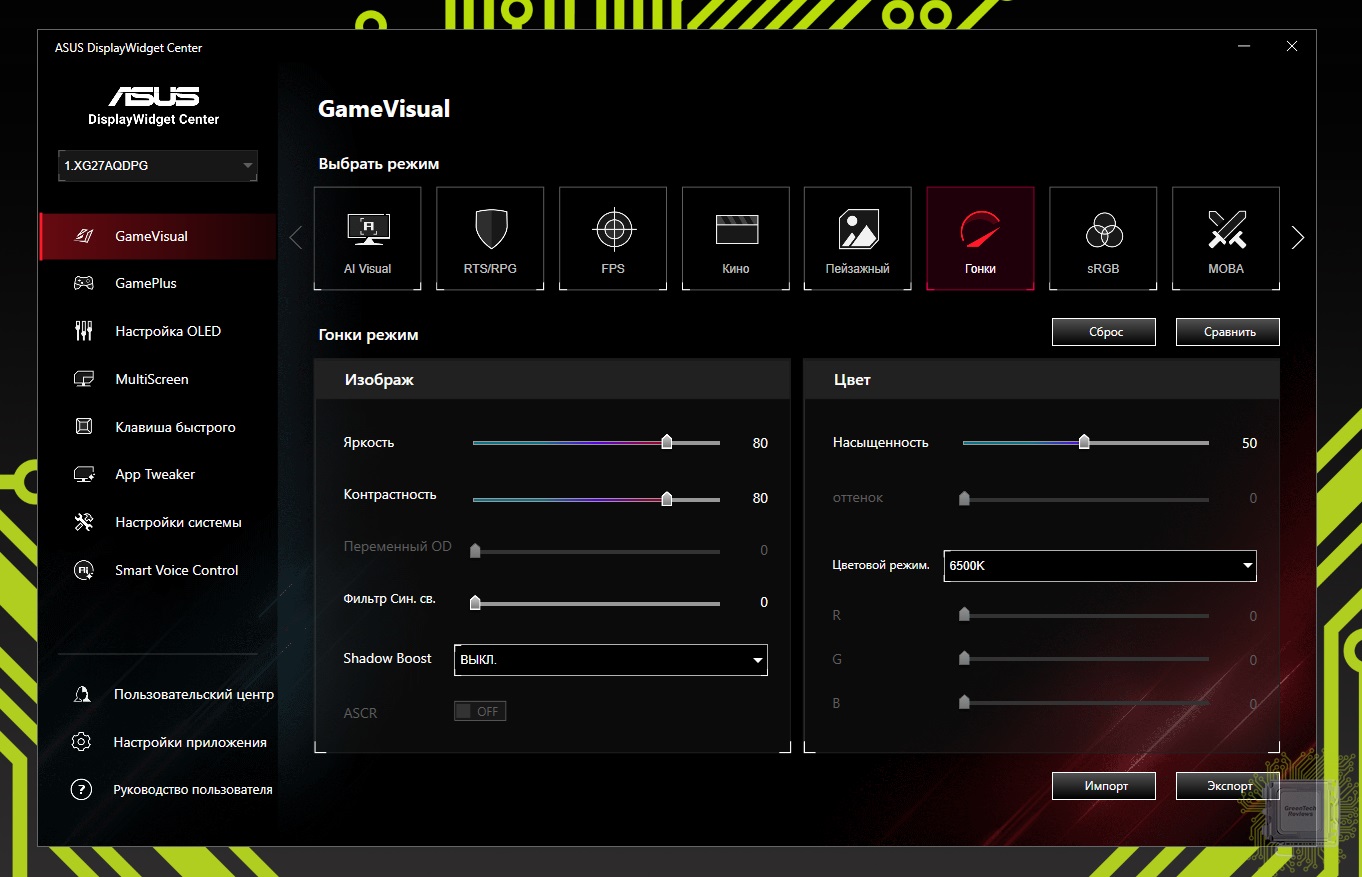1362x877 pixels.
Task: Click the Сброс button
Action: coord(1104,332)
